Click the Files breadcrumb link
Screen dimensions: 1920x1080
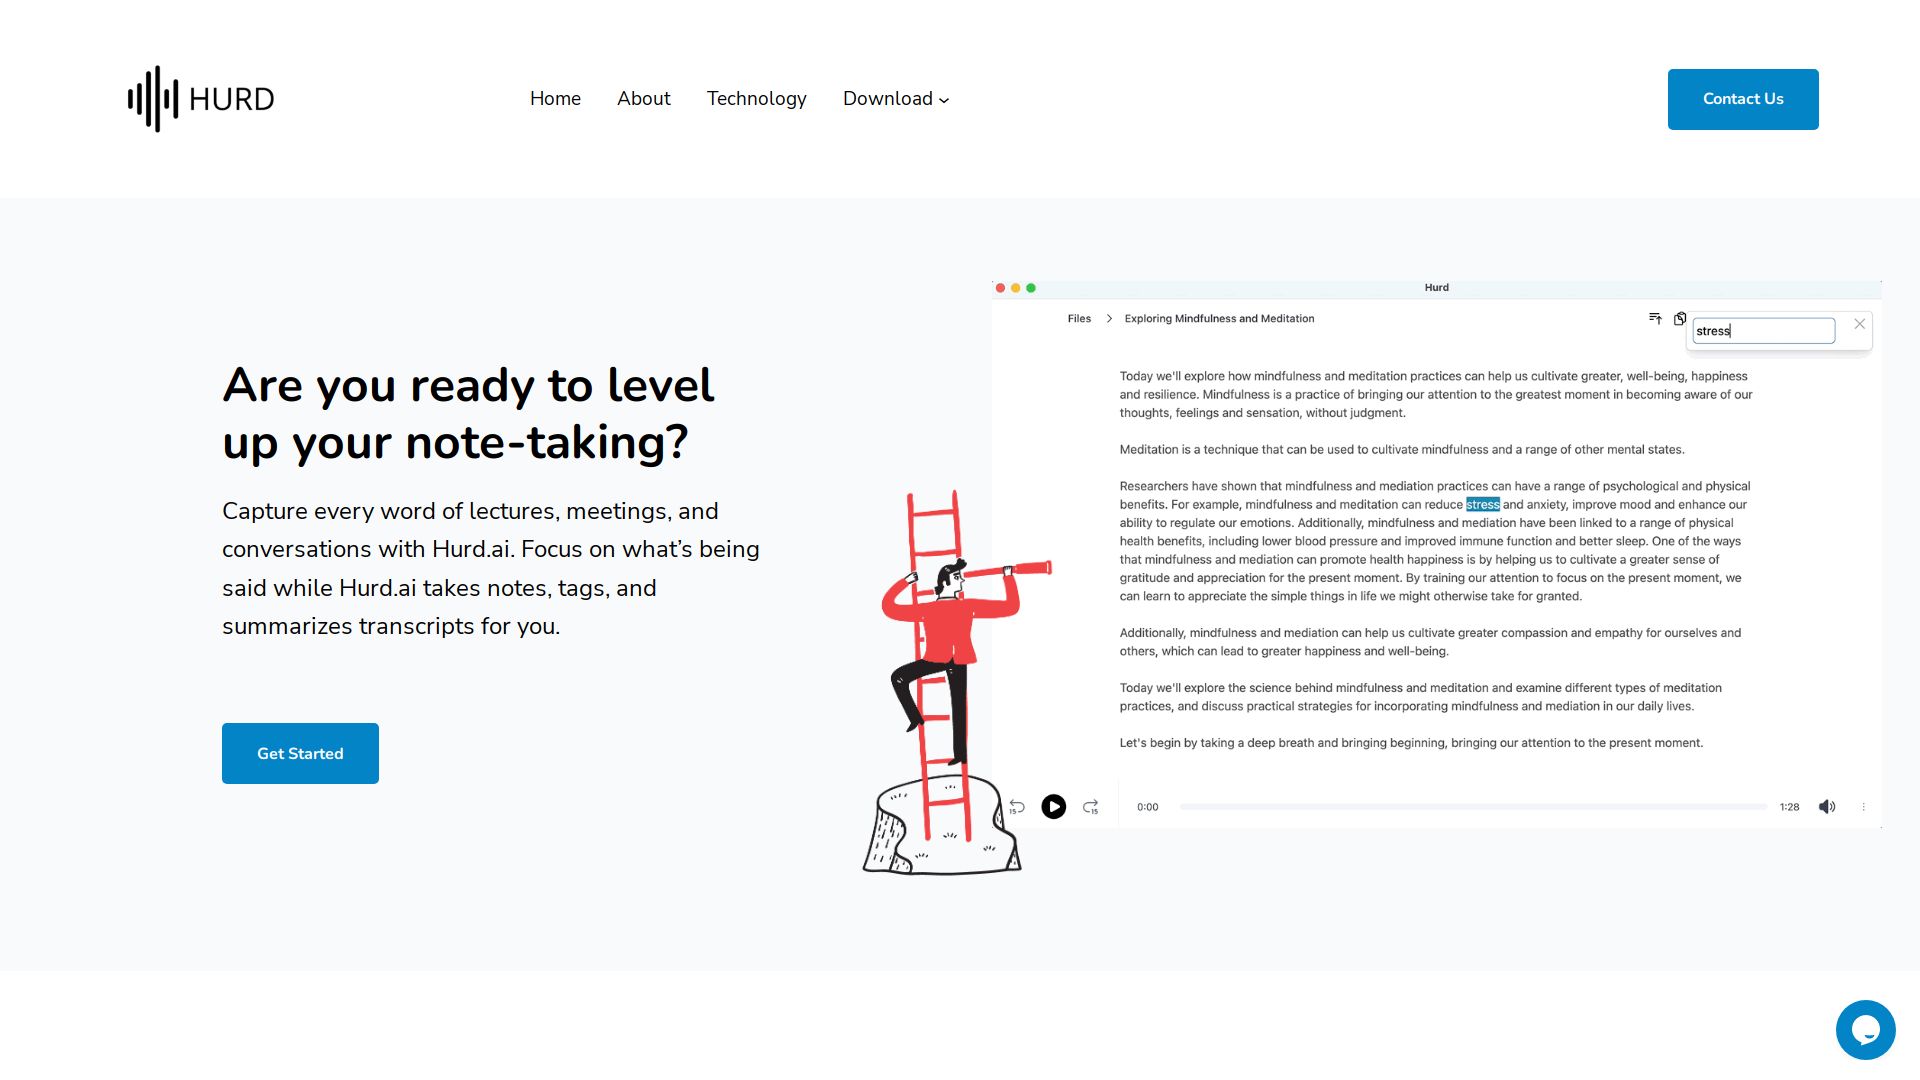click(1079, 319)
